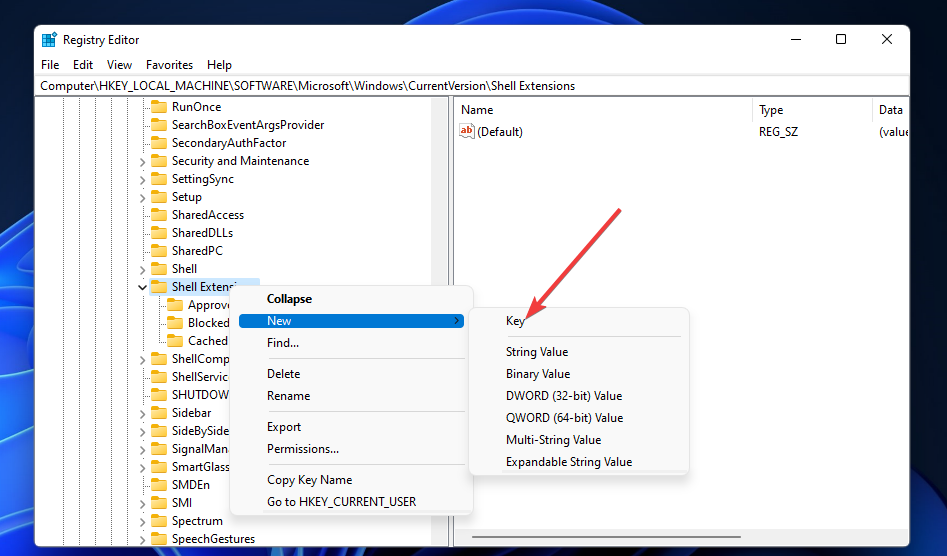Viewport: 947px width, 556px height.
Task: Click the SharedAccess folder icon
Action: pyautogui.click(x=159, y=215)
